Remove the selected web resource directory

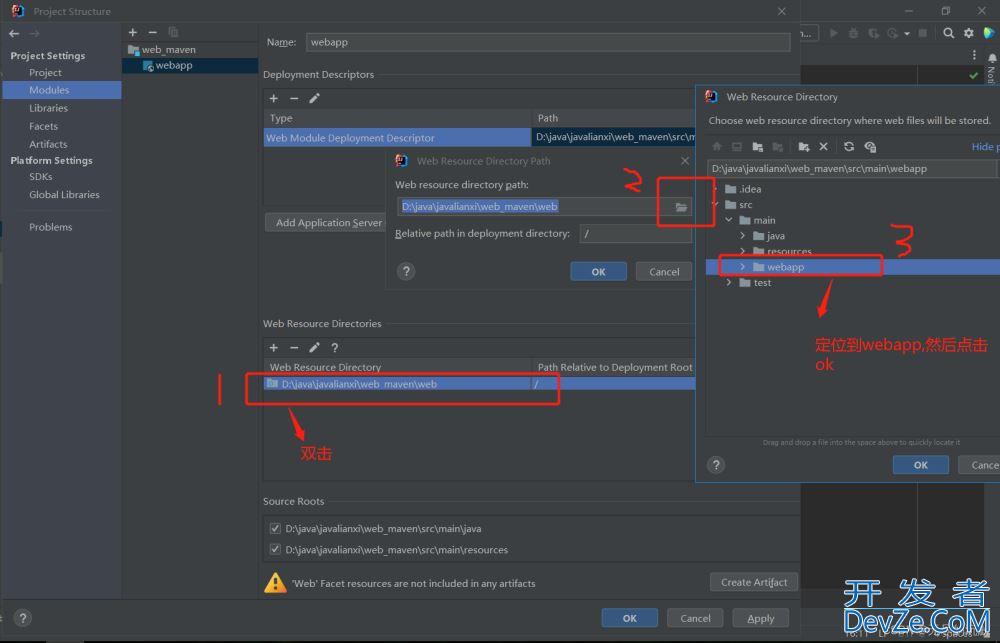(x=294, y=348)
